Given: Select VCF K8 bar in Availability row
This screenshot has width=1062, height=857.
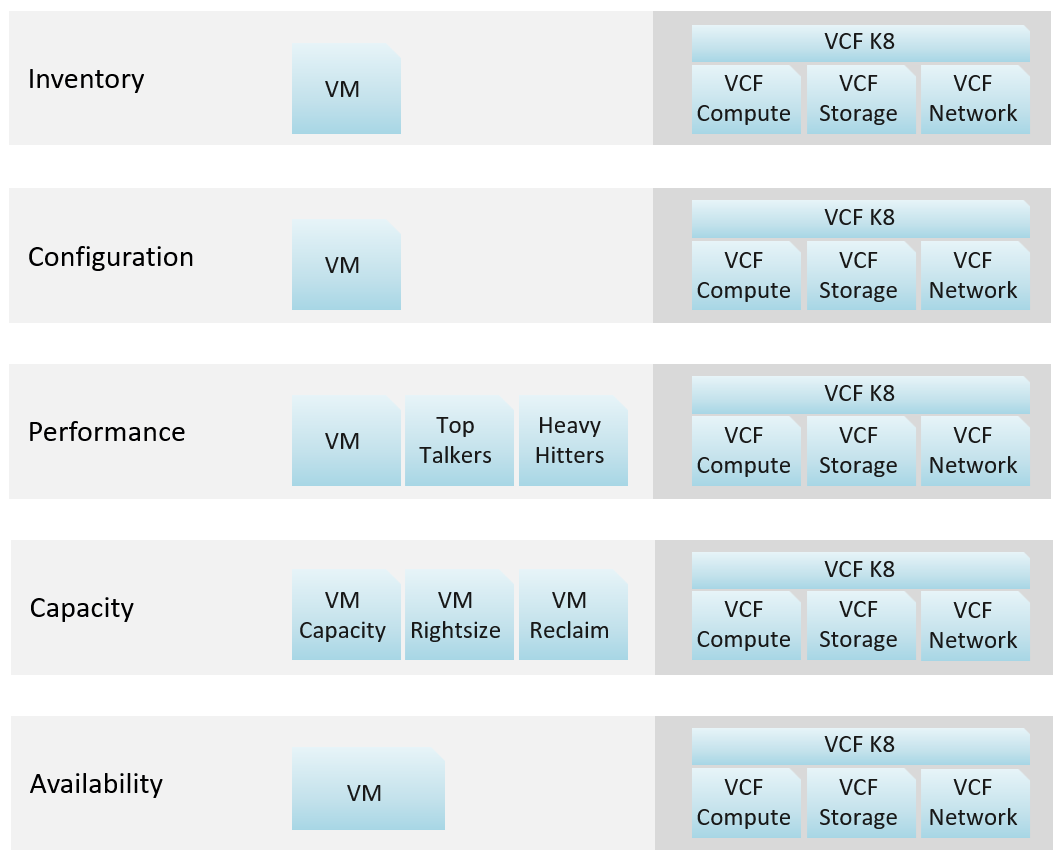Looking at the screenshot, I should click(x=861, y=747).
